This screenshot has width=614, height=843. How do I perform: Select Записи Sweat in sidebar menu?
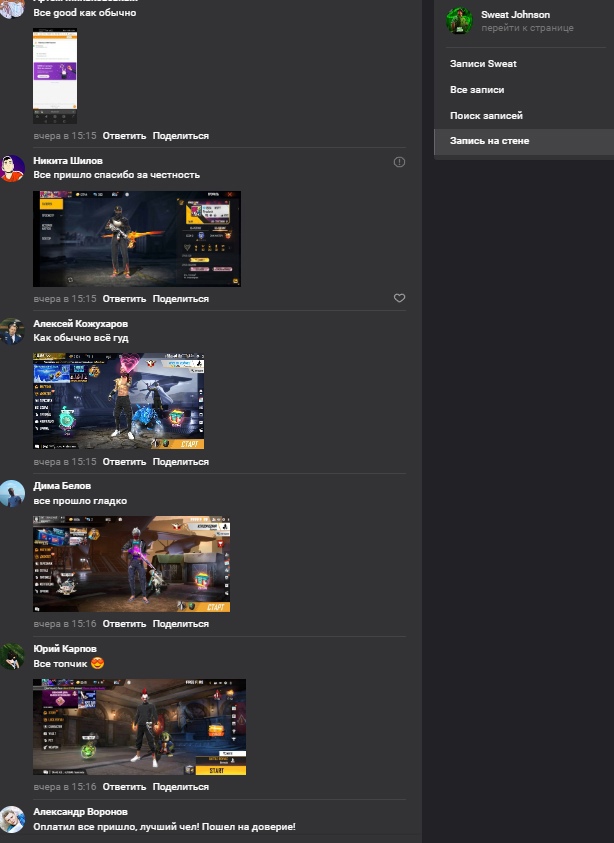coord(483,64)
